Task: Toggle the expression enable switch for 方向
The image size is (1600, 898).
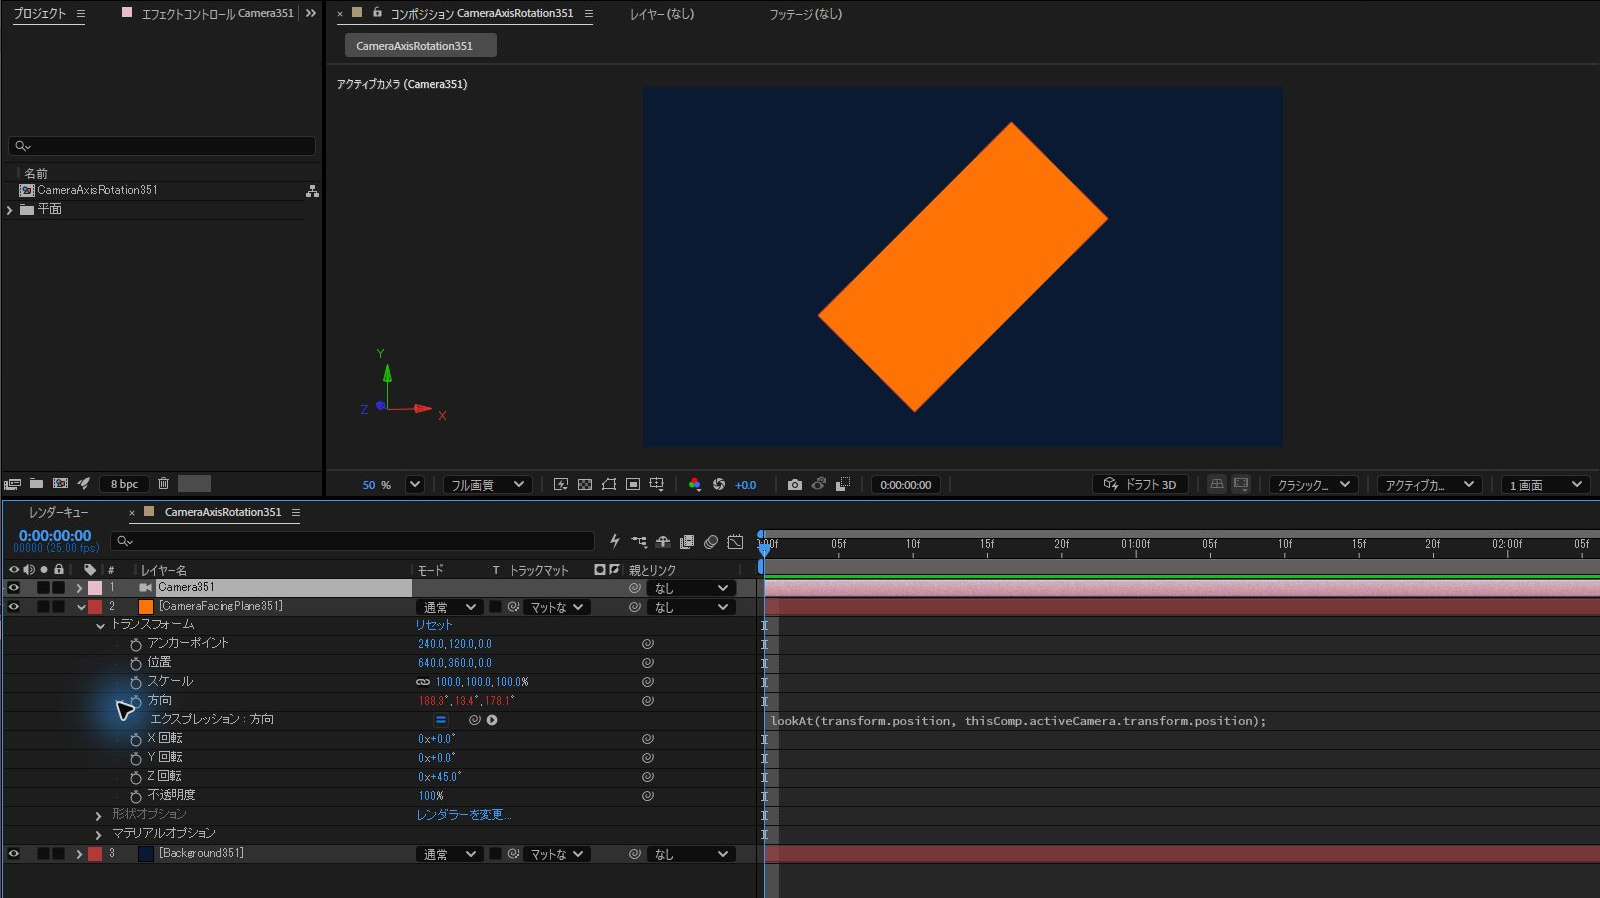Action: click(x=441, y=720)
